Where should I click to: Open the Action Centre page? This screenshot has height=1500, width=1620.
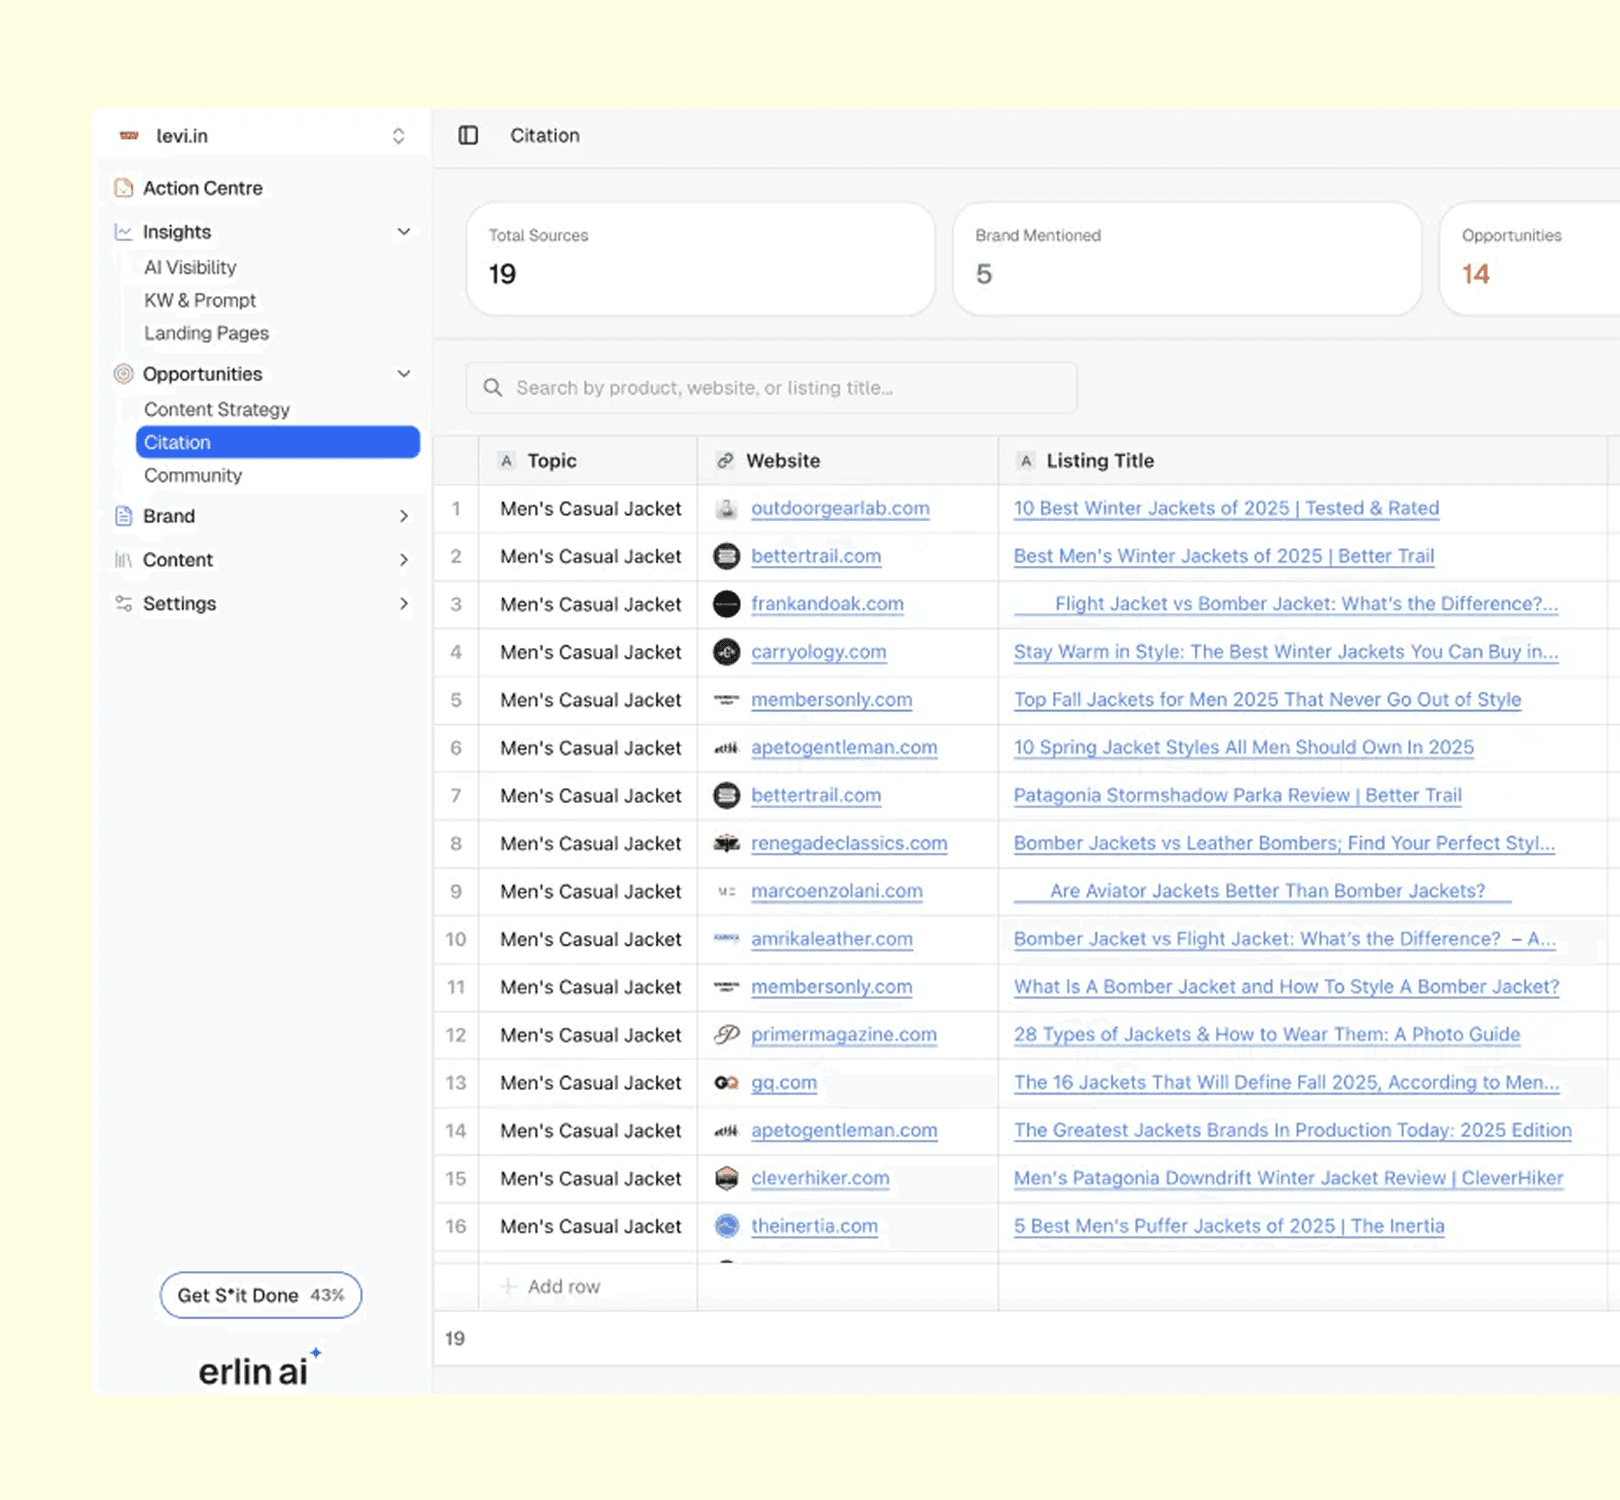203,188
